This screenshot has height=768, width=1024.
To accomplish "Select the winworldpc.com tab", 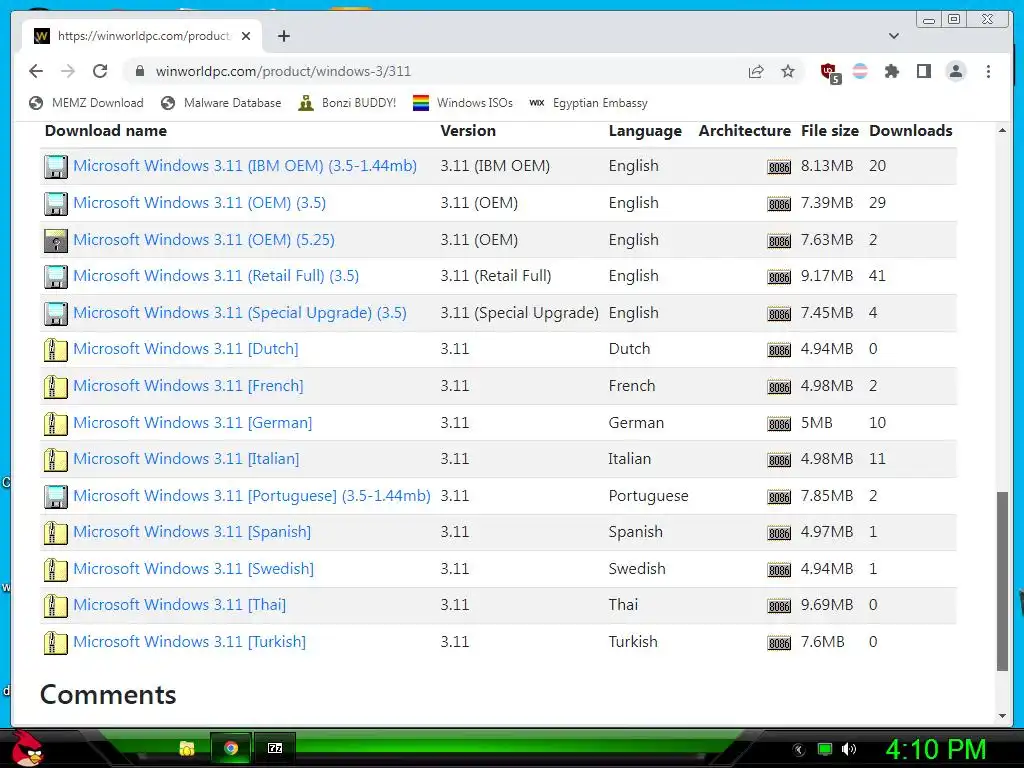I will tap(142, 36).
